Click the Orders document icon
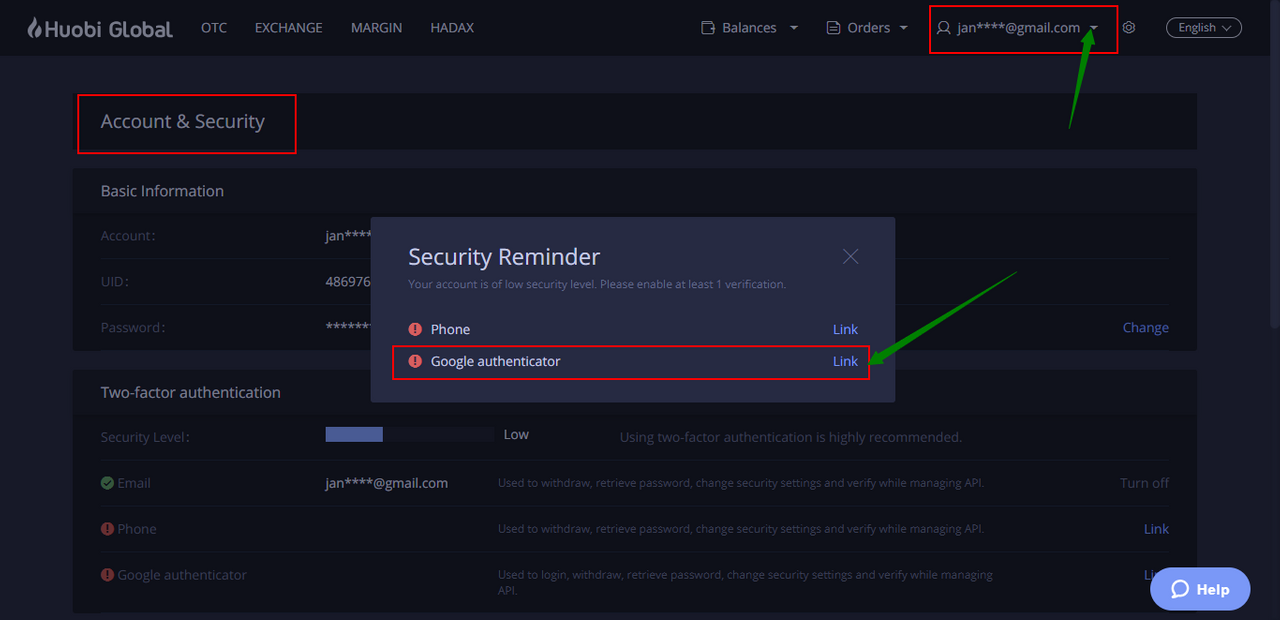This screenshot has width=1280, height=620. (833, 28)
